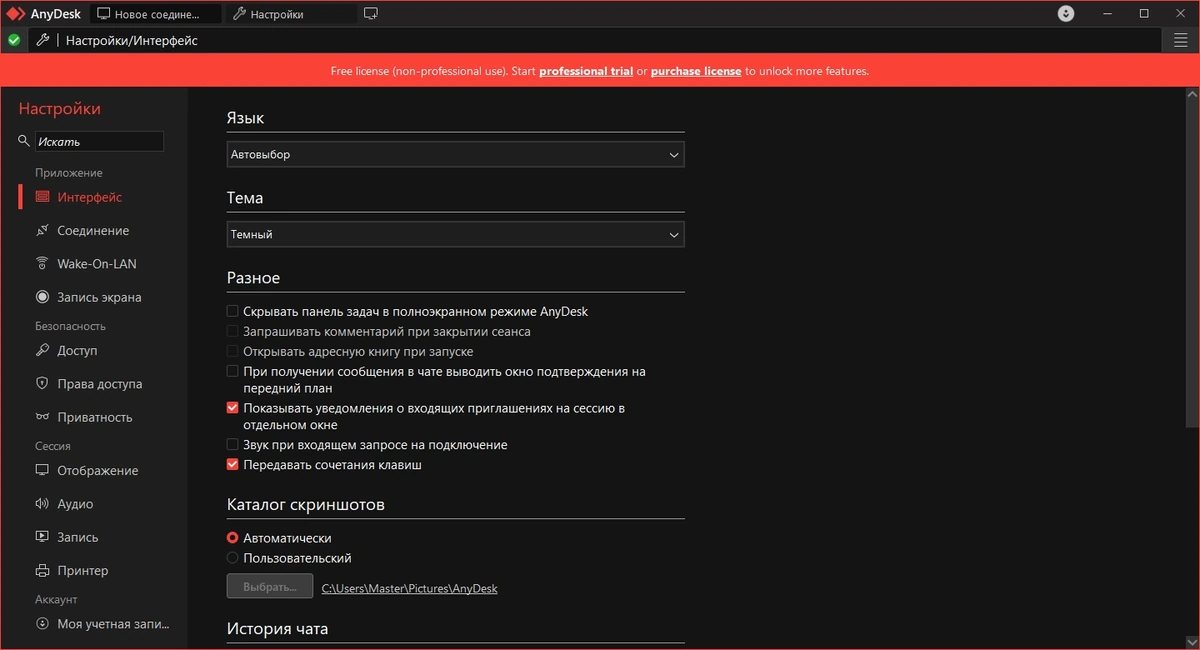Open the C:\Users\Master\Pictures\AnyDesk path link

409,588
